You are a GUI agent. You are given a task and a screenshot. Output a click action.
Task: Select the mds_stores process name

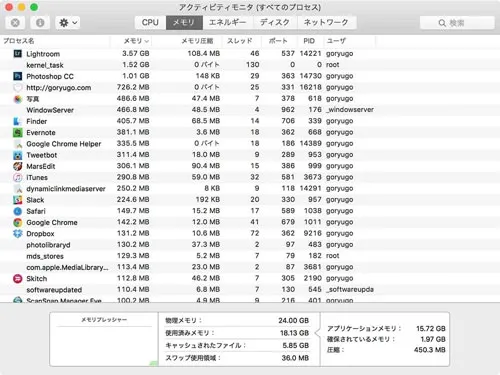pyautogui.click(x=45, y=256)
